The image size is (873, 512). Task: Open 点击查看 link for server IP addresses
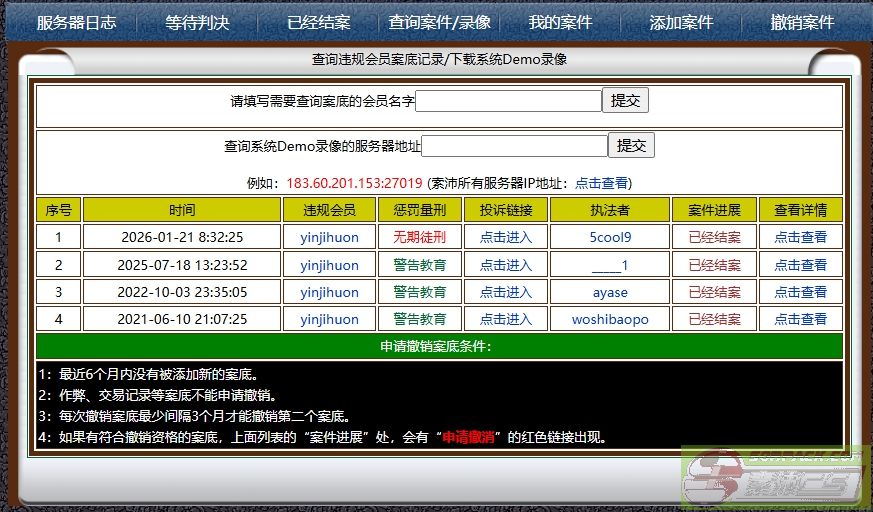(601, 183)
